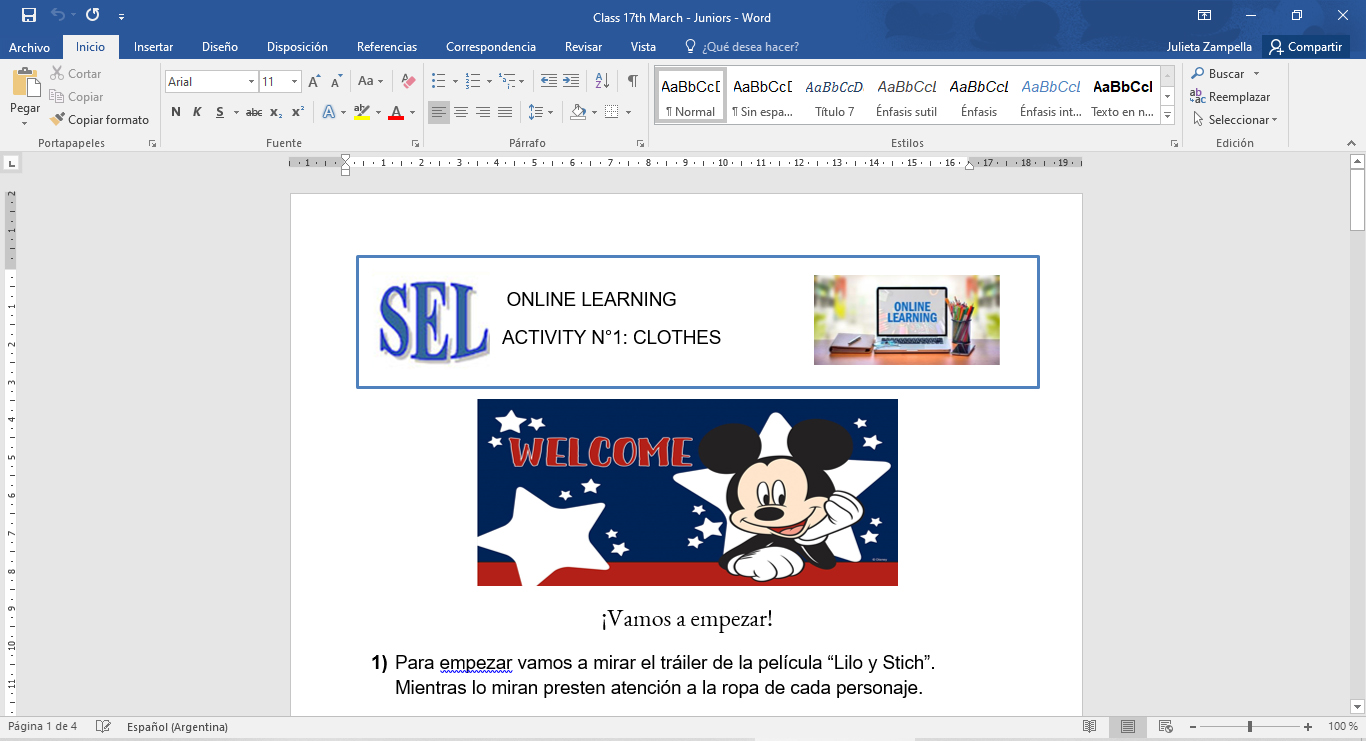Image resolution: width=1366 pixels, height=741 pixels.
Task: Click Cortar with the scissors icon
Action: (76, 74)
